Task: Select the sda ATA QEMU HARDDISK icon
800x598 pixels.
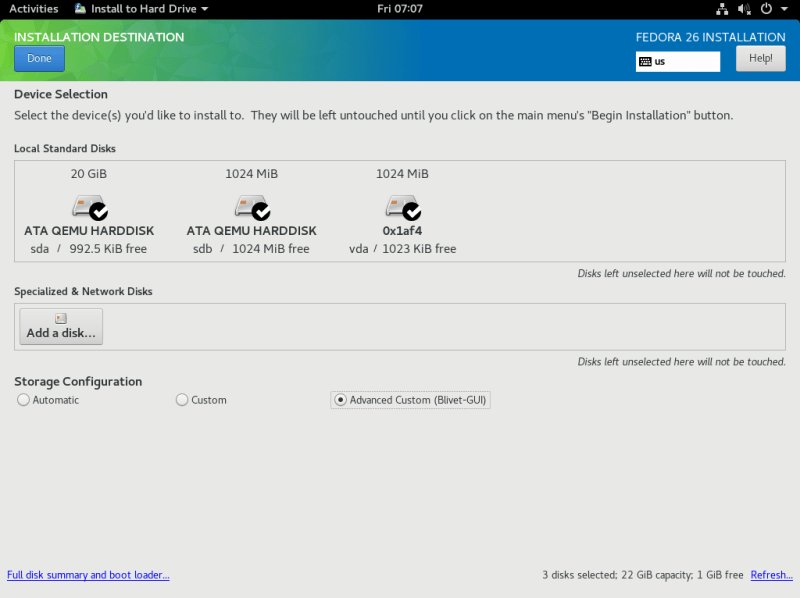Action: 88,208
